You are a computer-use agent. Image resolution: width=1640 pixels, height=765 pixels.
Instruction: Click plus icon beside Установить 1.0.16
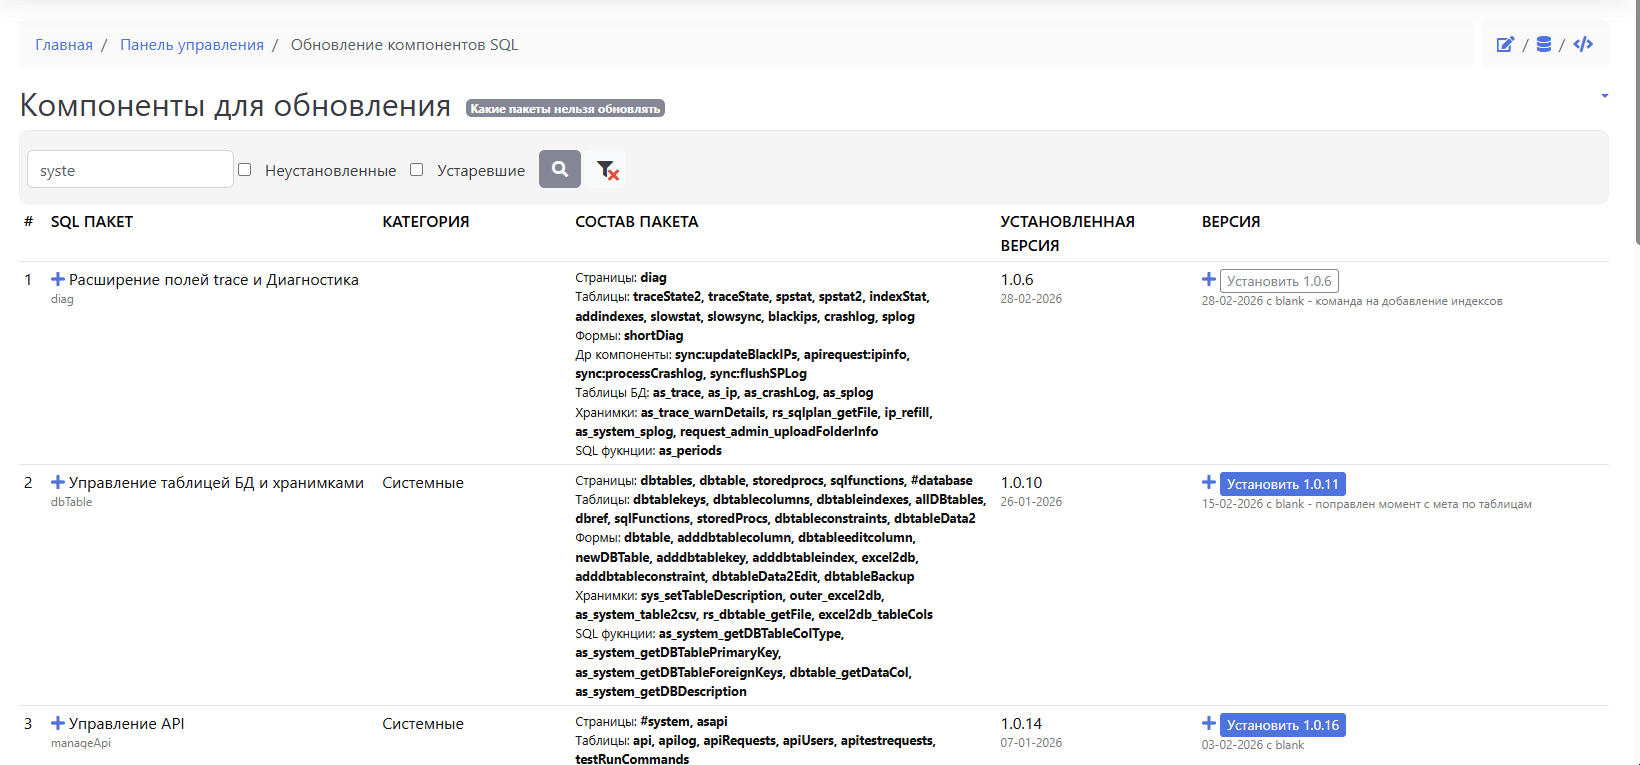pyautogui.click(x=1209, y=724)
